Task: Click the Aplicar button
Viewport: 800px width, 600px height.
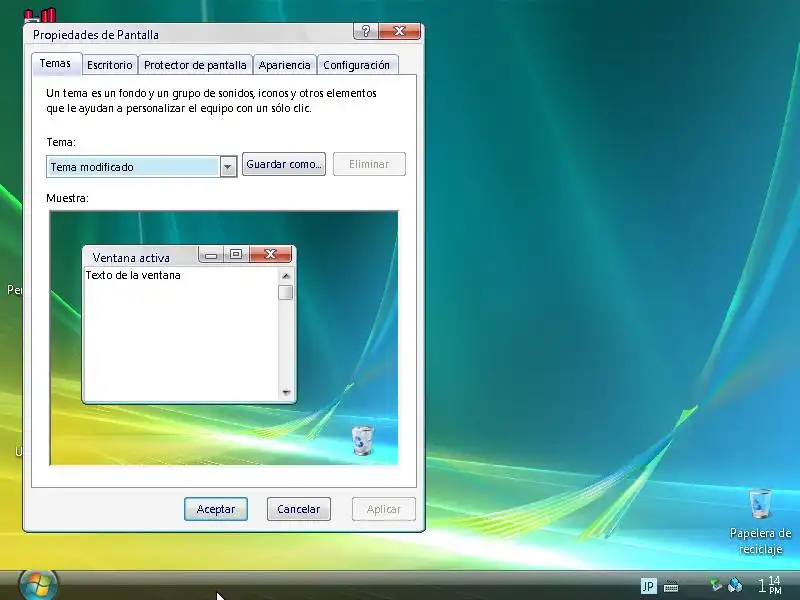Action: [384, 509]
